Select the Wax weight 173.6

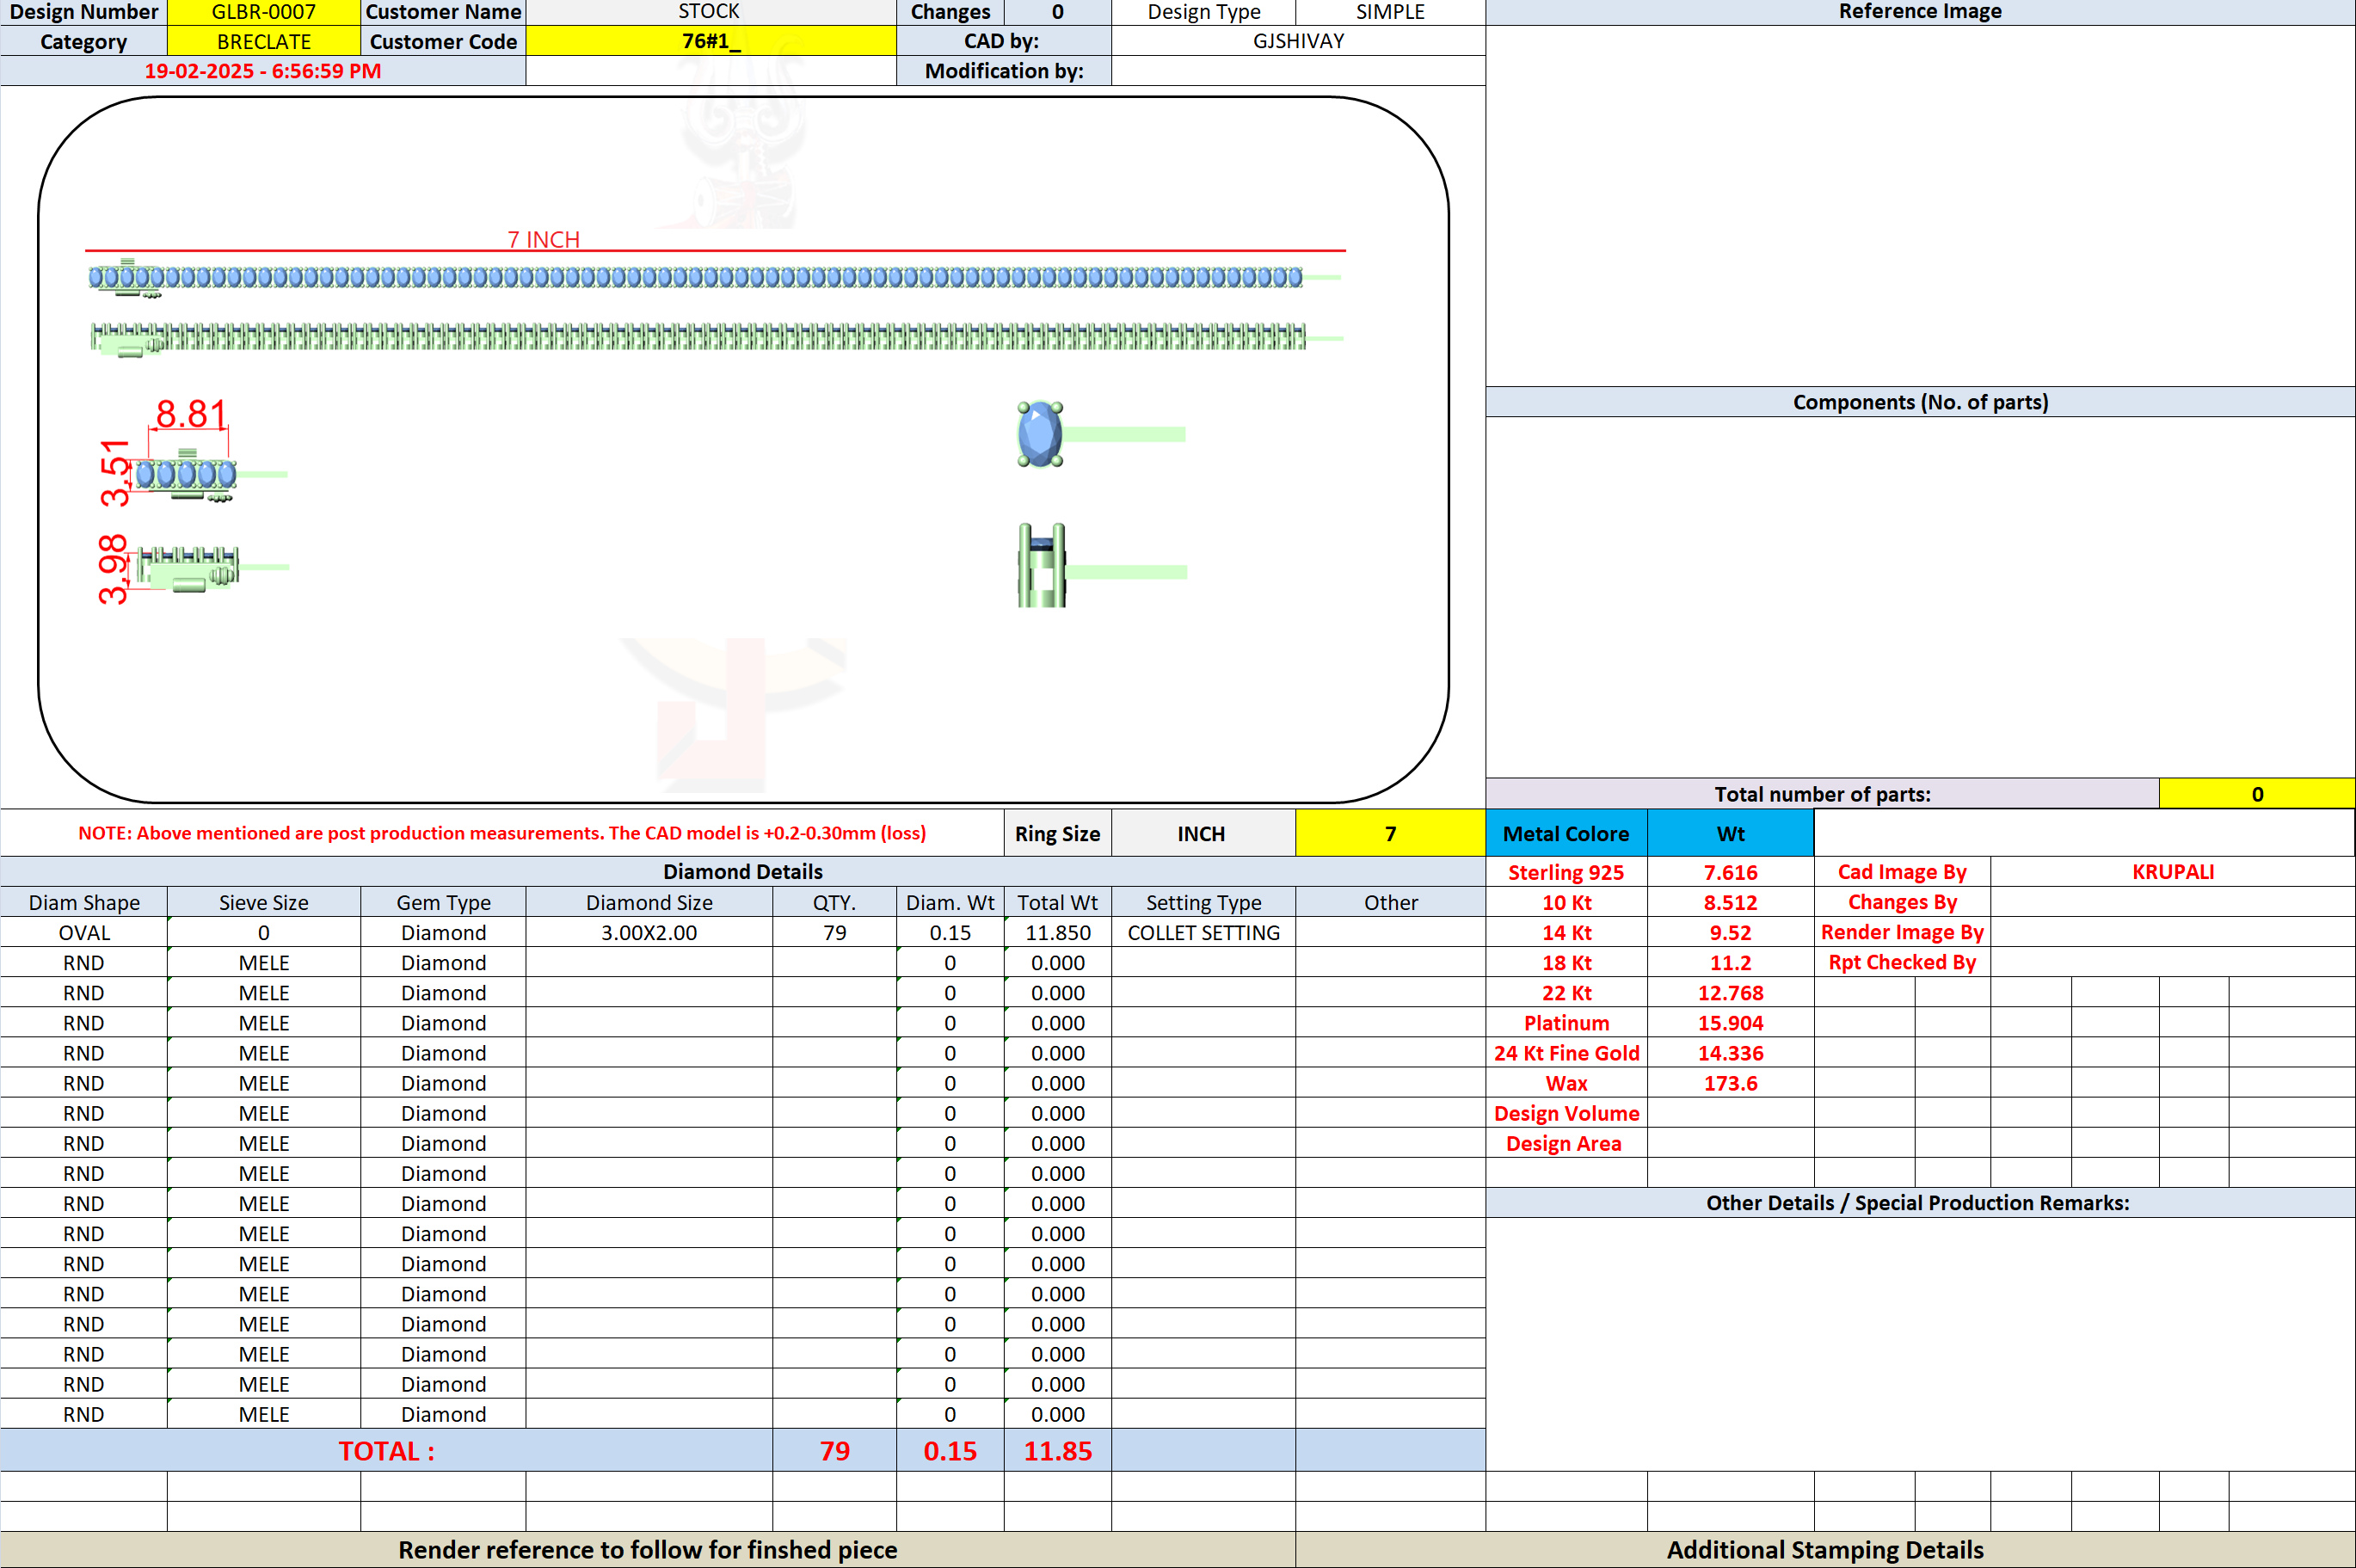click(1730, 1082)
